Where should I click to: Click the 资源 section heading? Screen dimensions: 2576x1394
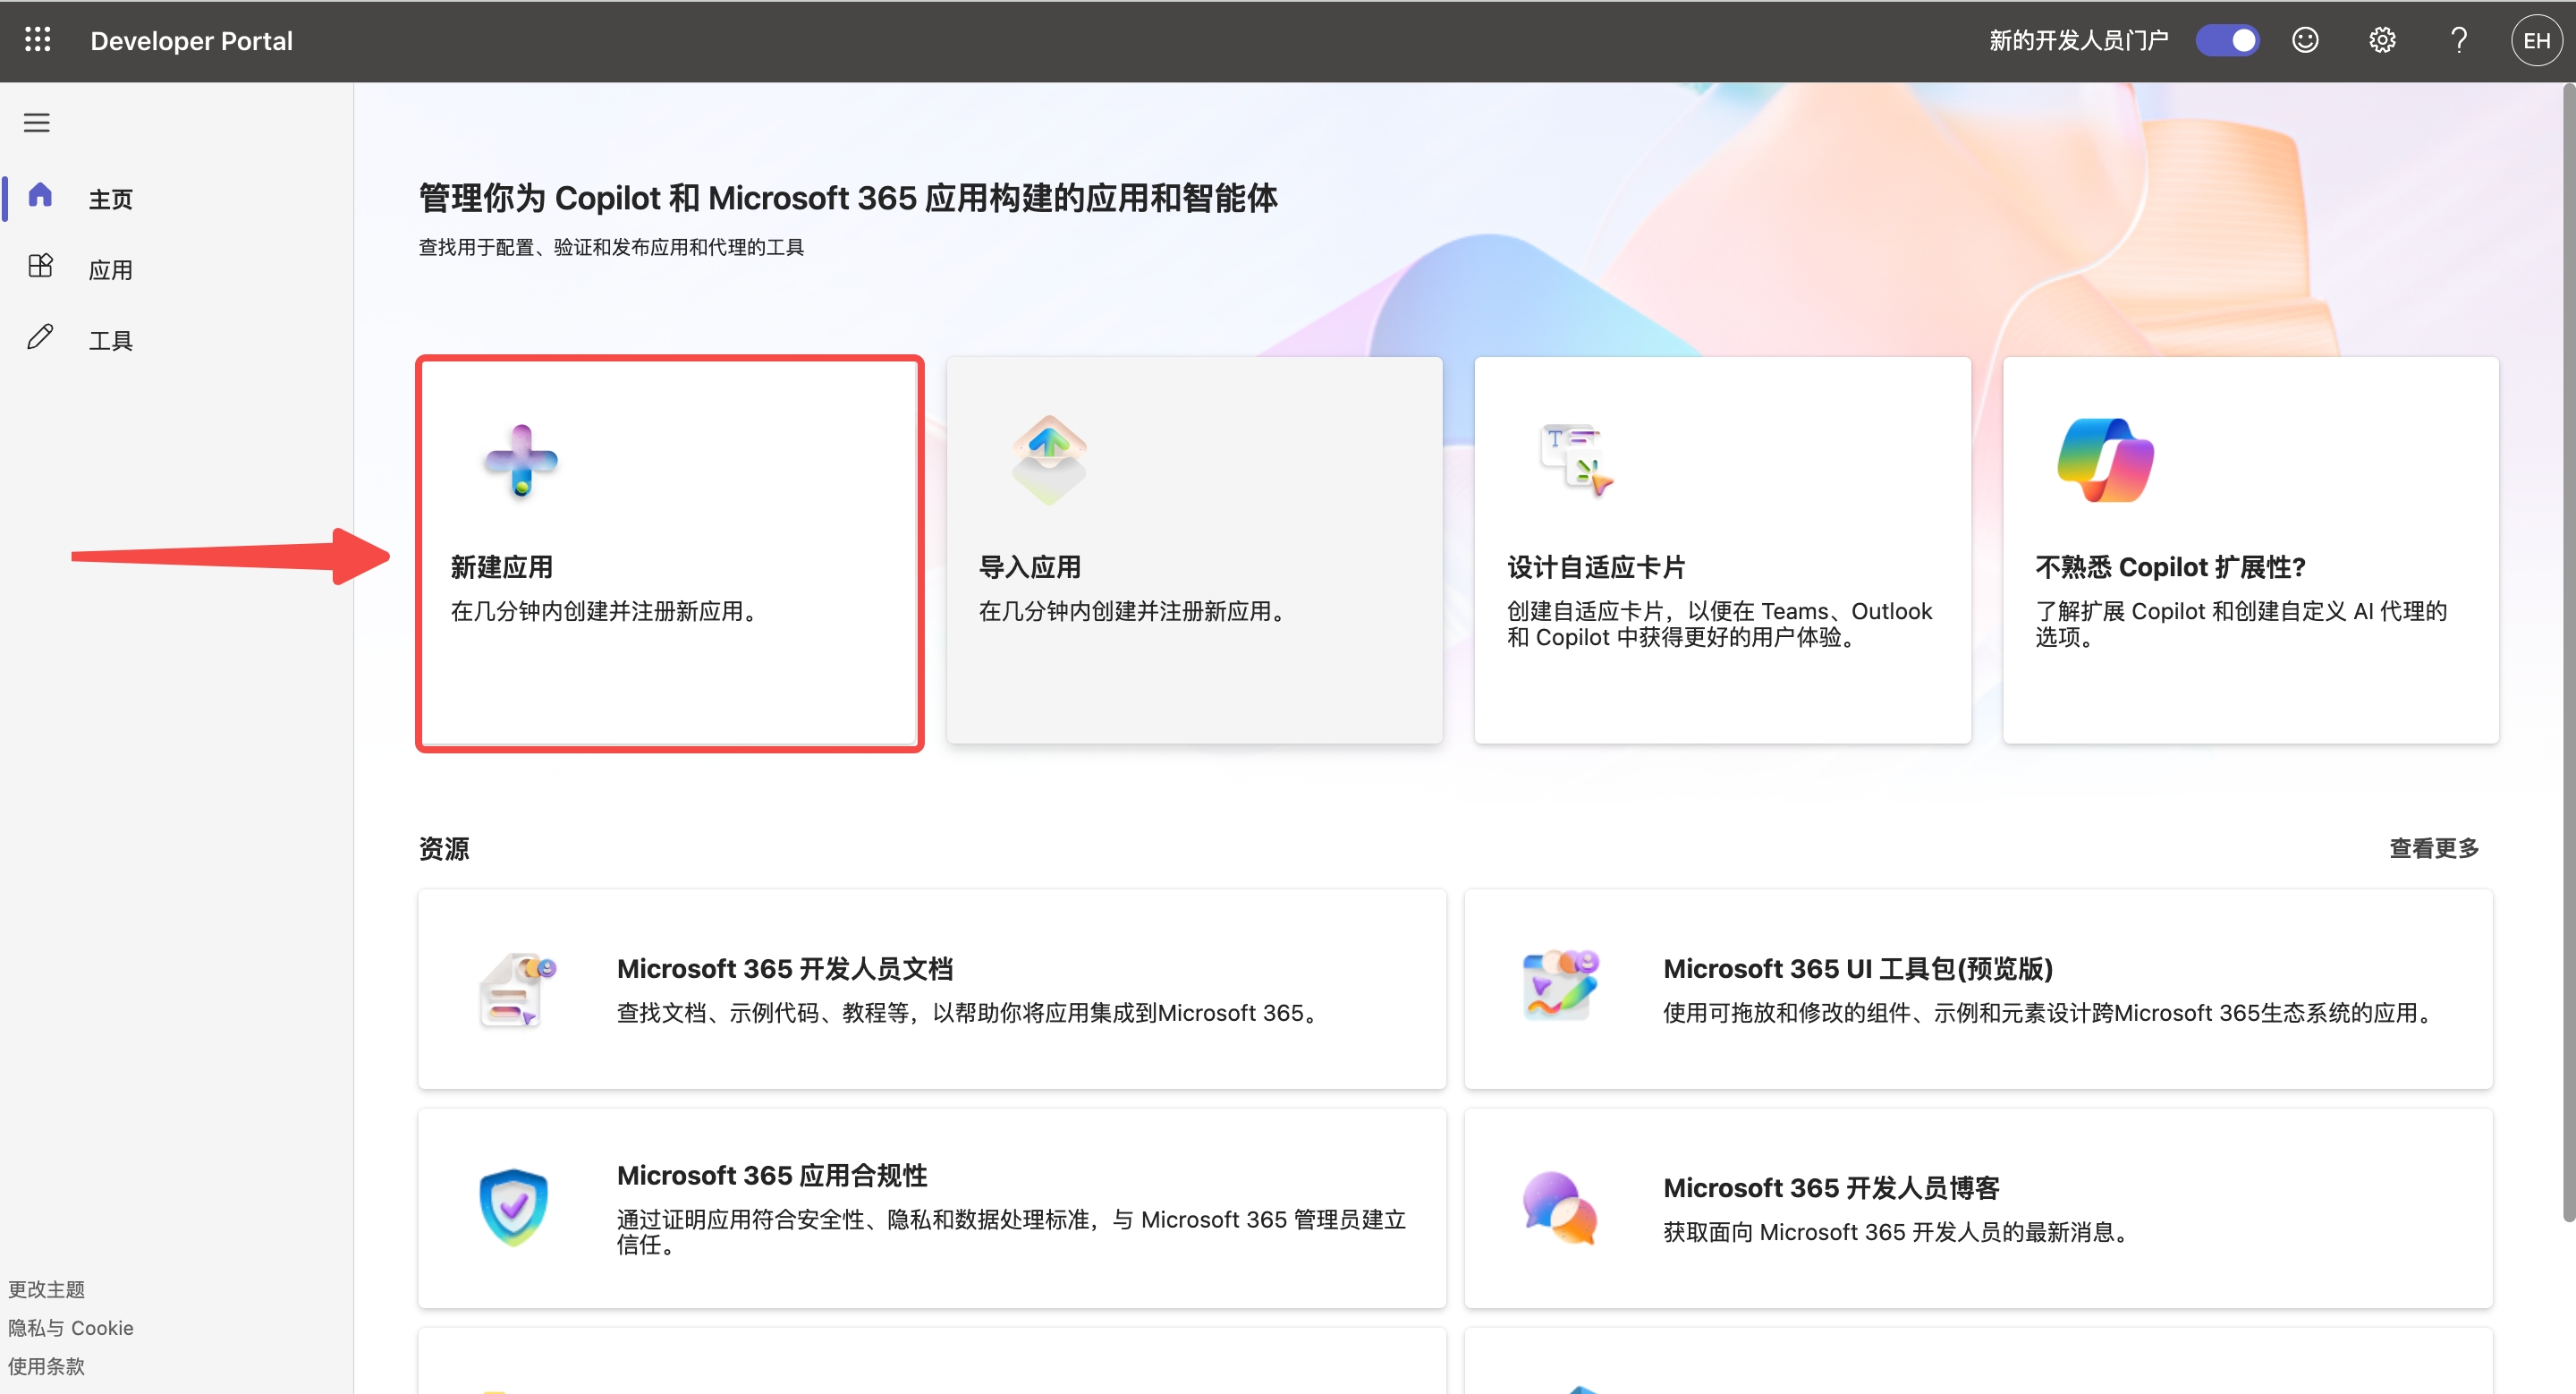[444, 849]
